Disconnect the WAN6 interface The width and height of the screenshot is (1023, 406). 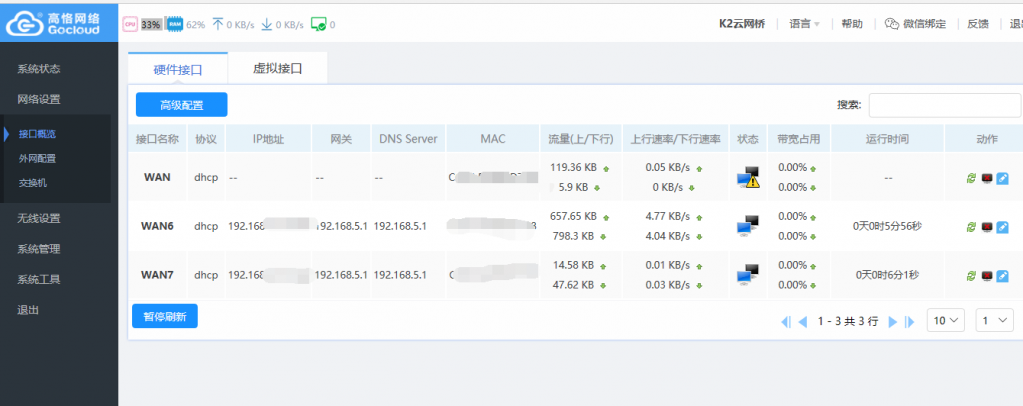[986, 226]
